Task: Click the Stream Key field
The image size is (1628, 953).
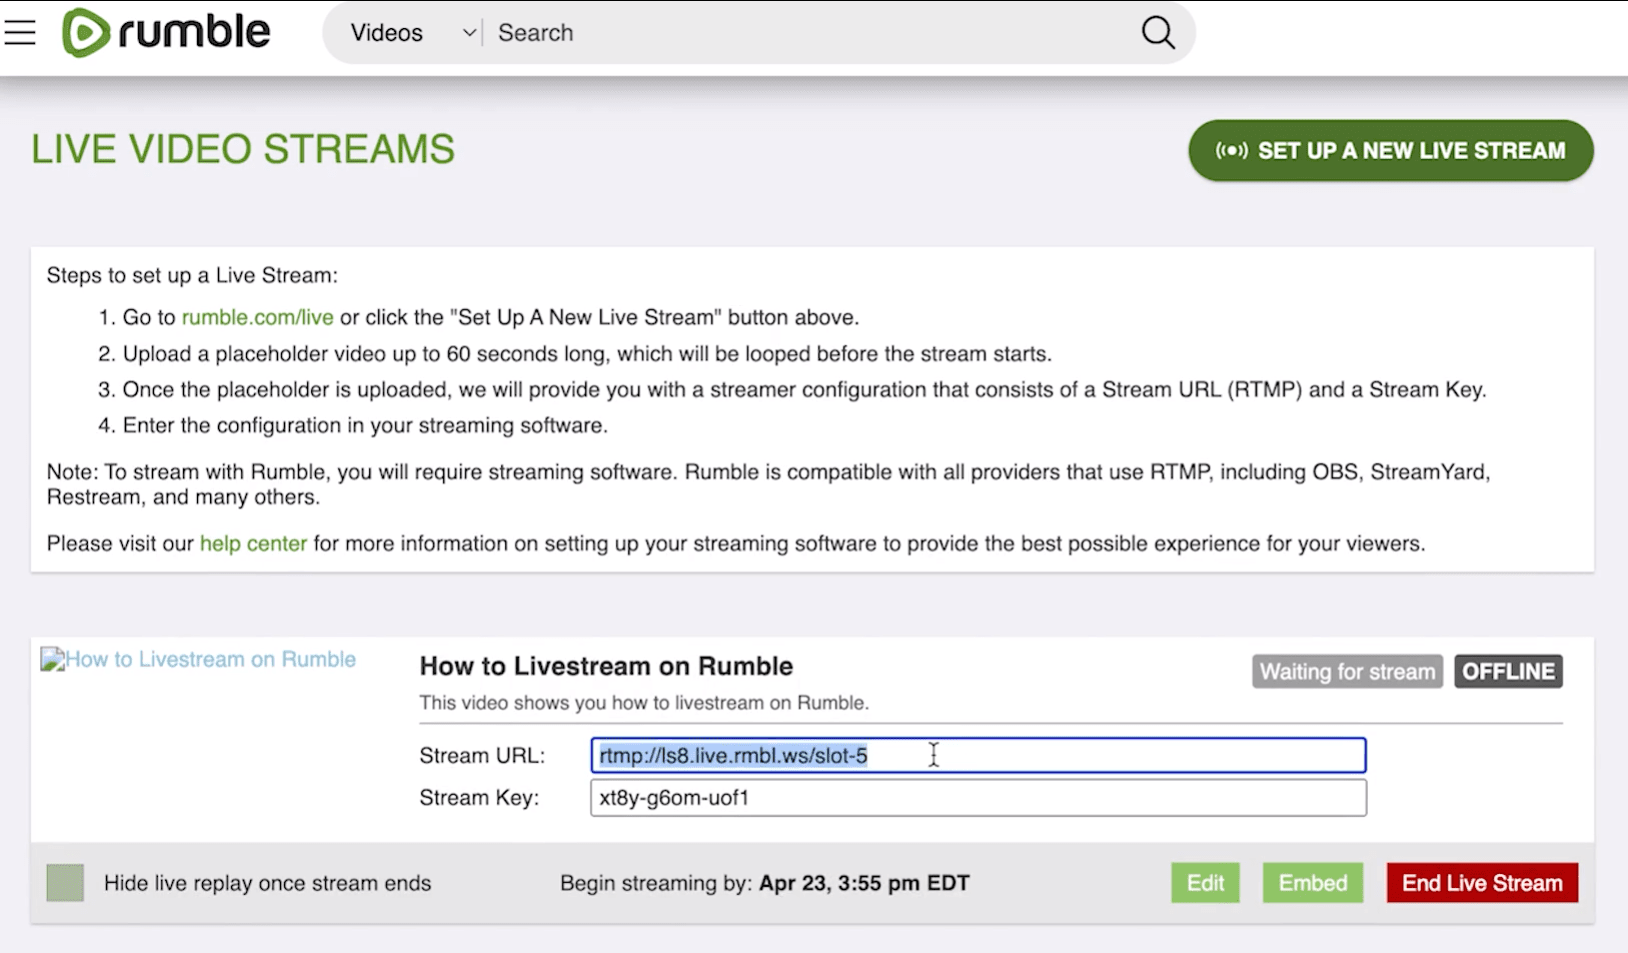Action: tap(978, 798)
